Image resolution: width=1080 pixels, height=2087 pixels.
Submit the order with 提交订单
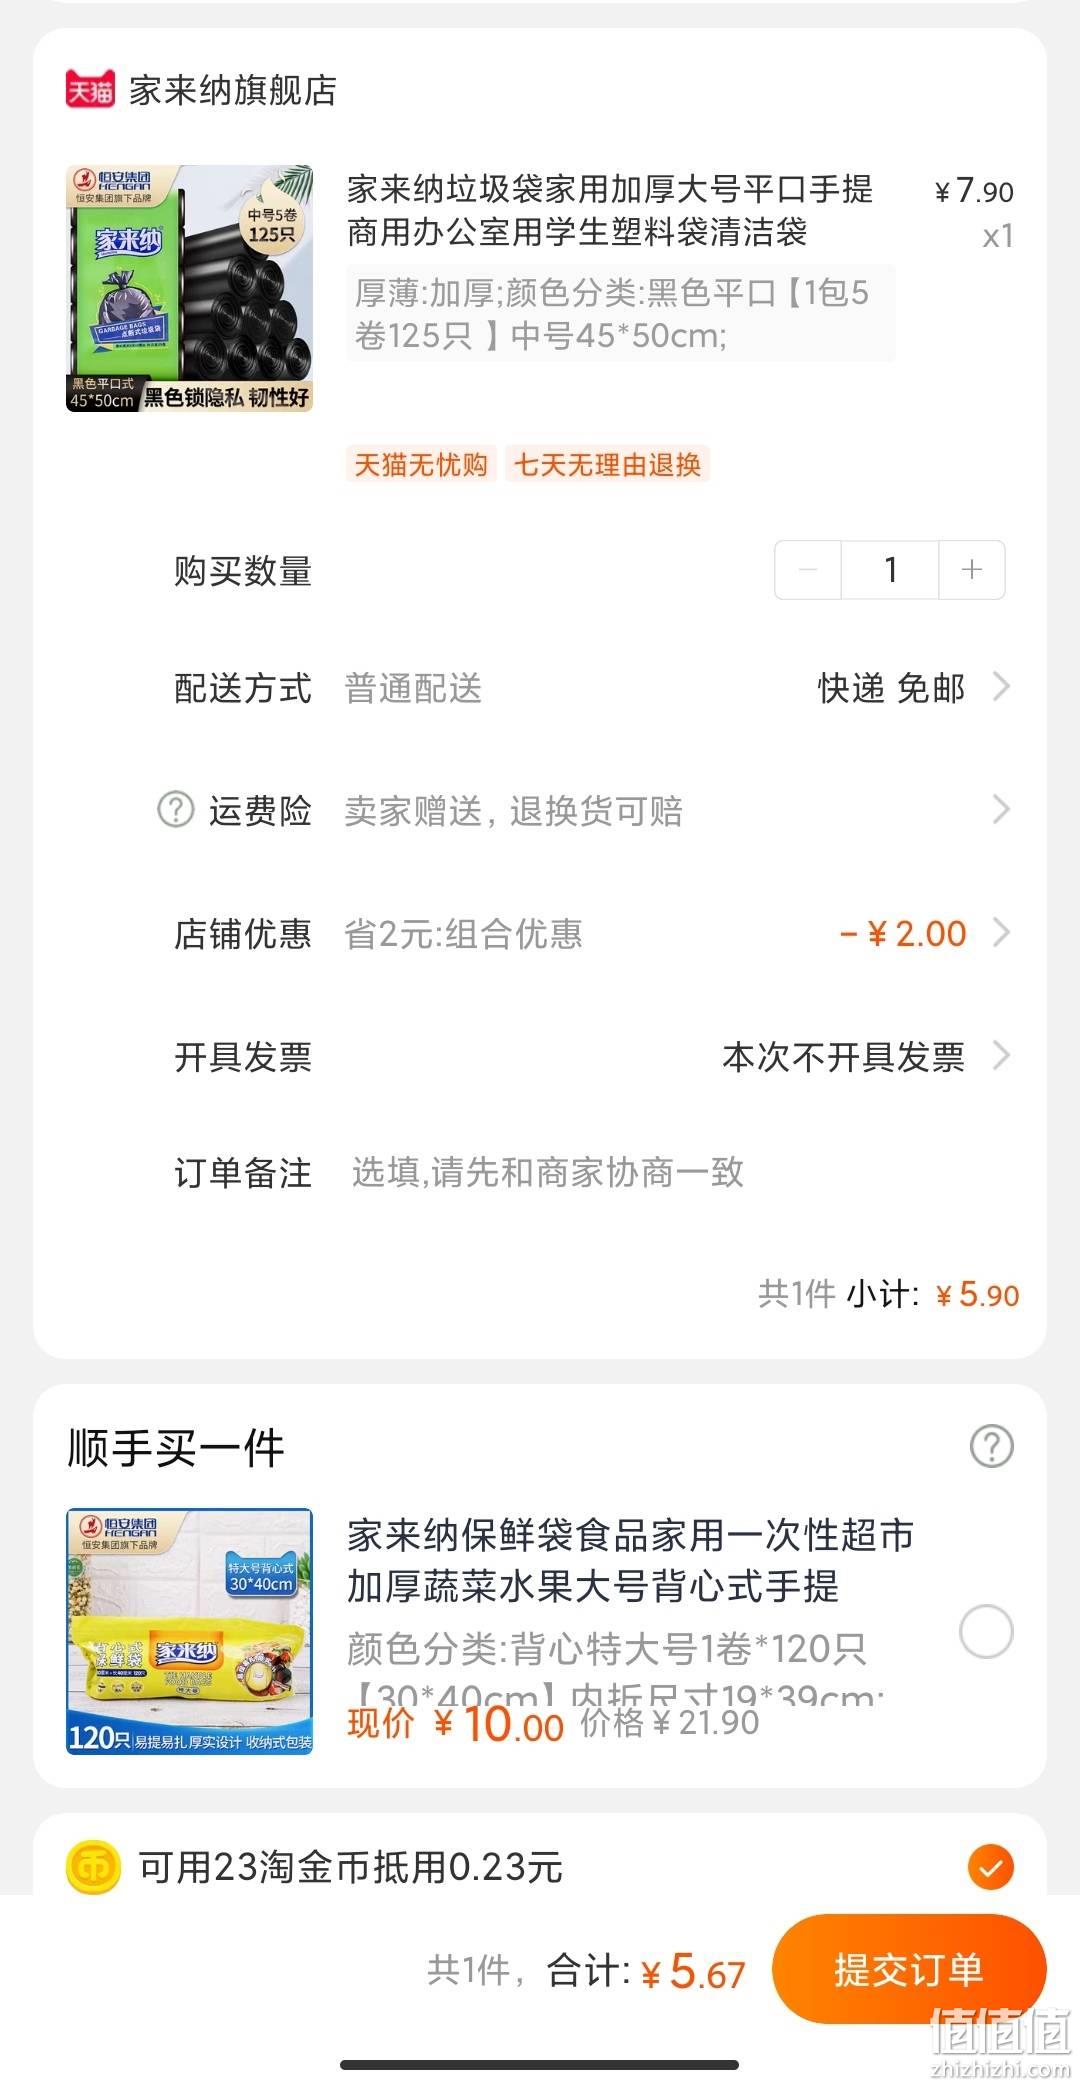click(x=909, y=1970)
